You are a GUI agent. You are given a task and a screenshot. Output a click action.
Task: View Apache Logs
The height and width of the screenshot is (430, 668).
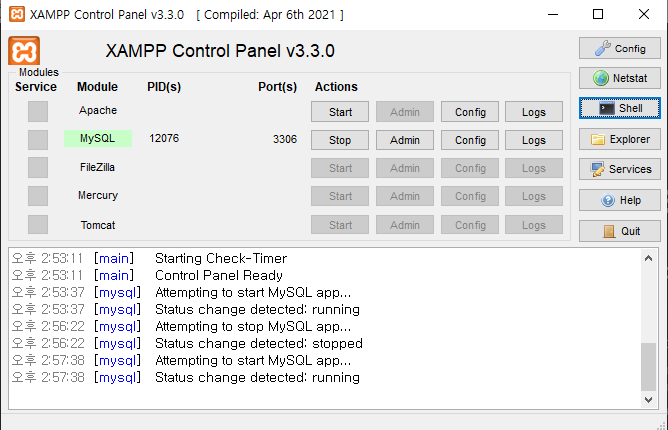point(534,112)
